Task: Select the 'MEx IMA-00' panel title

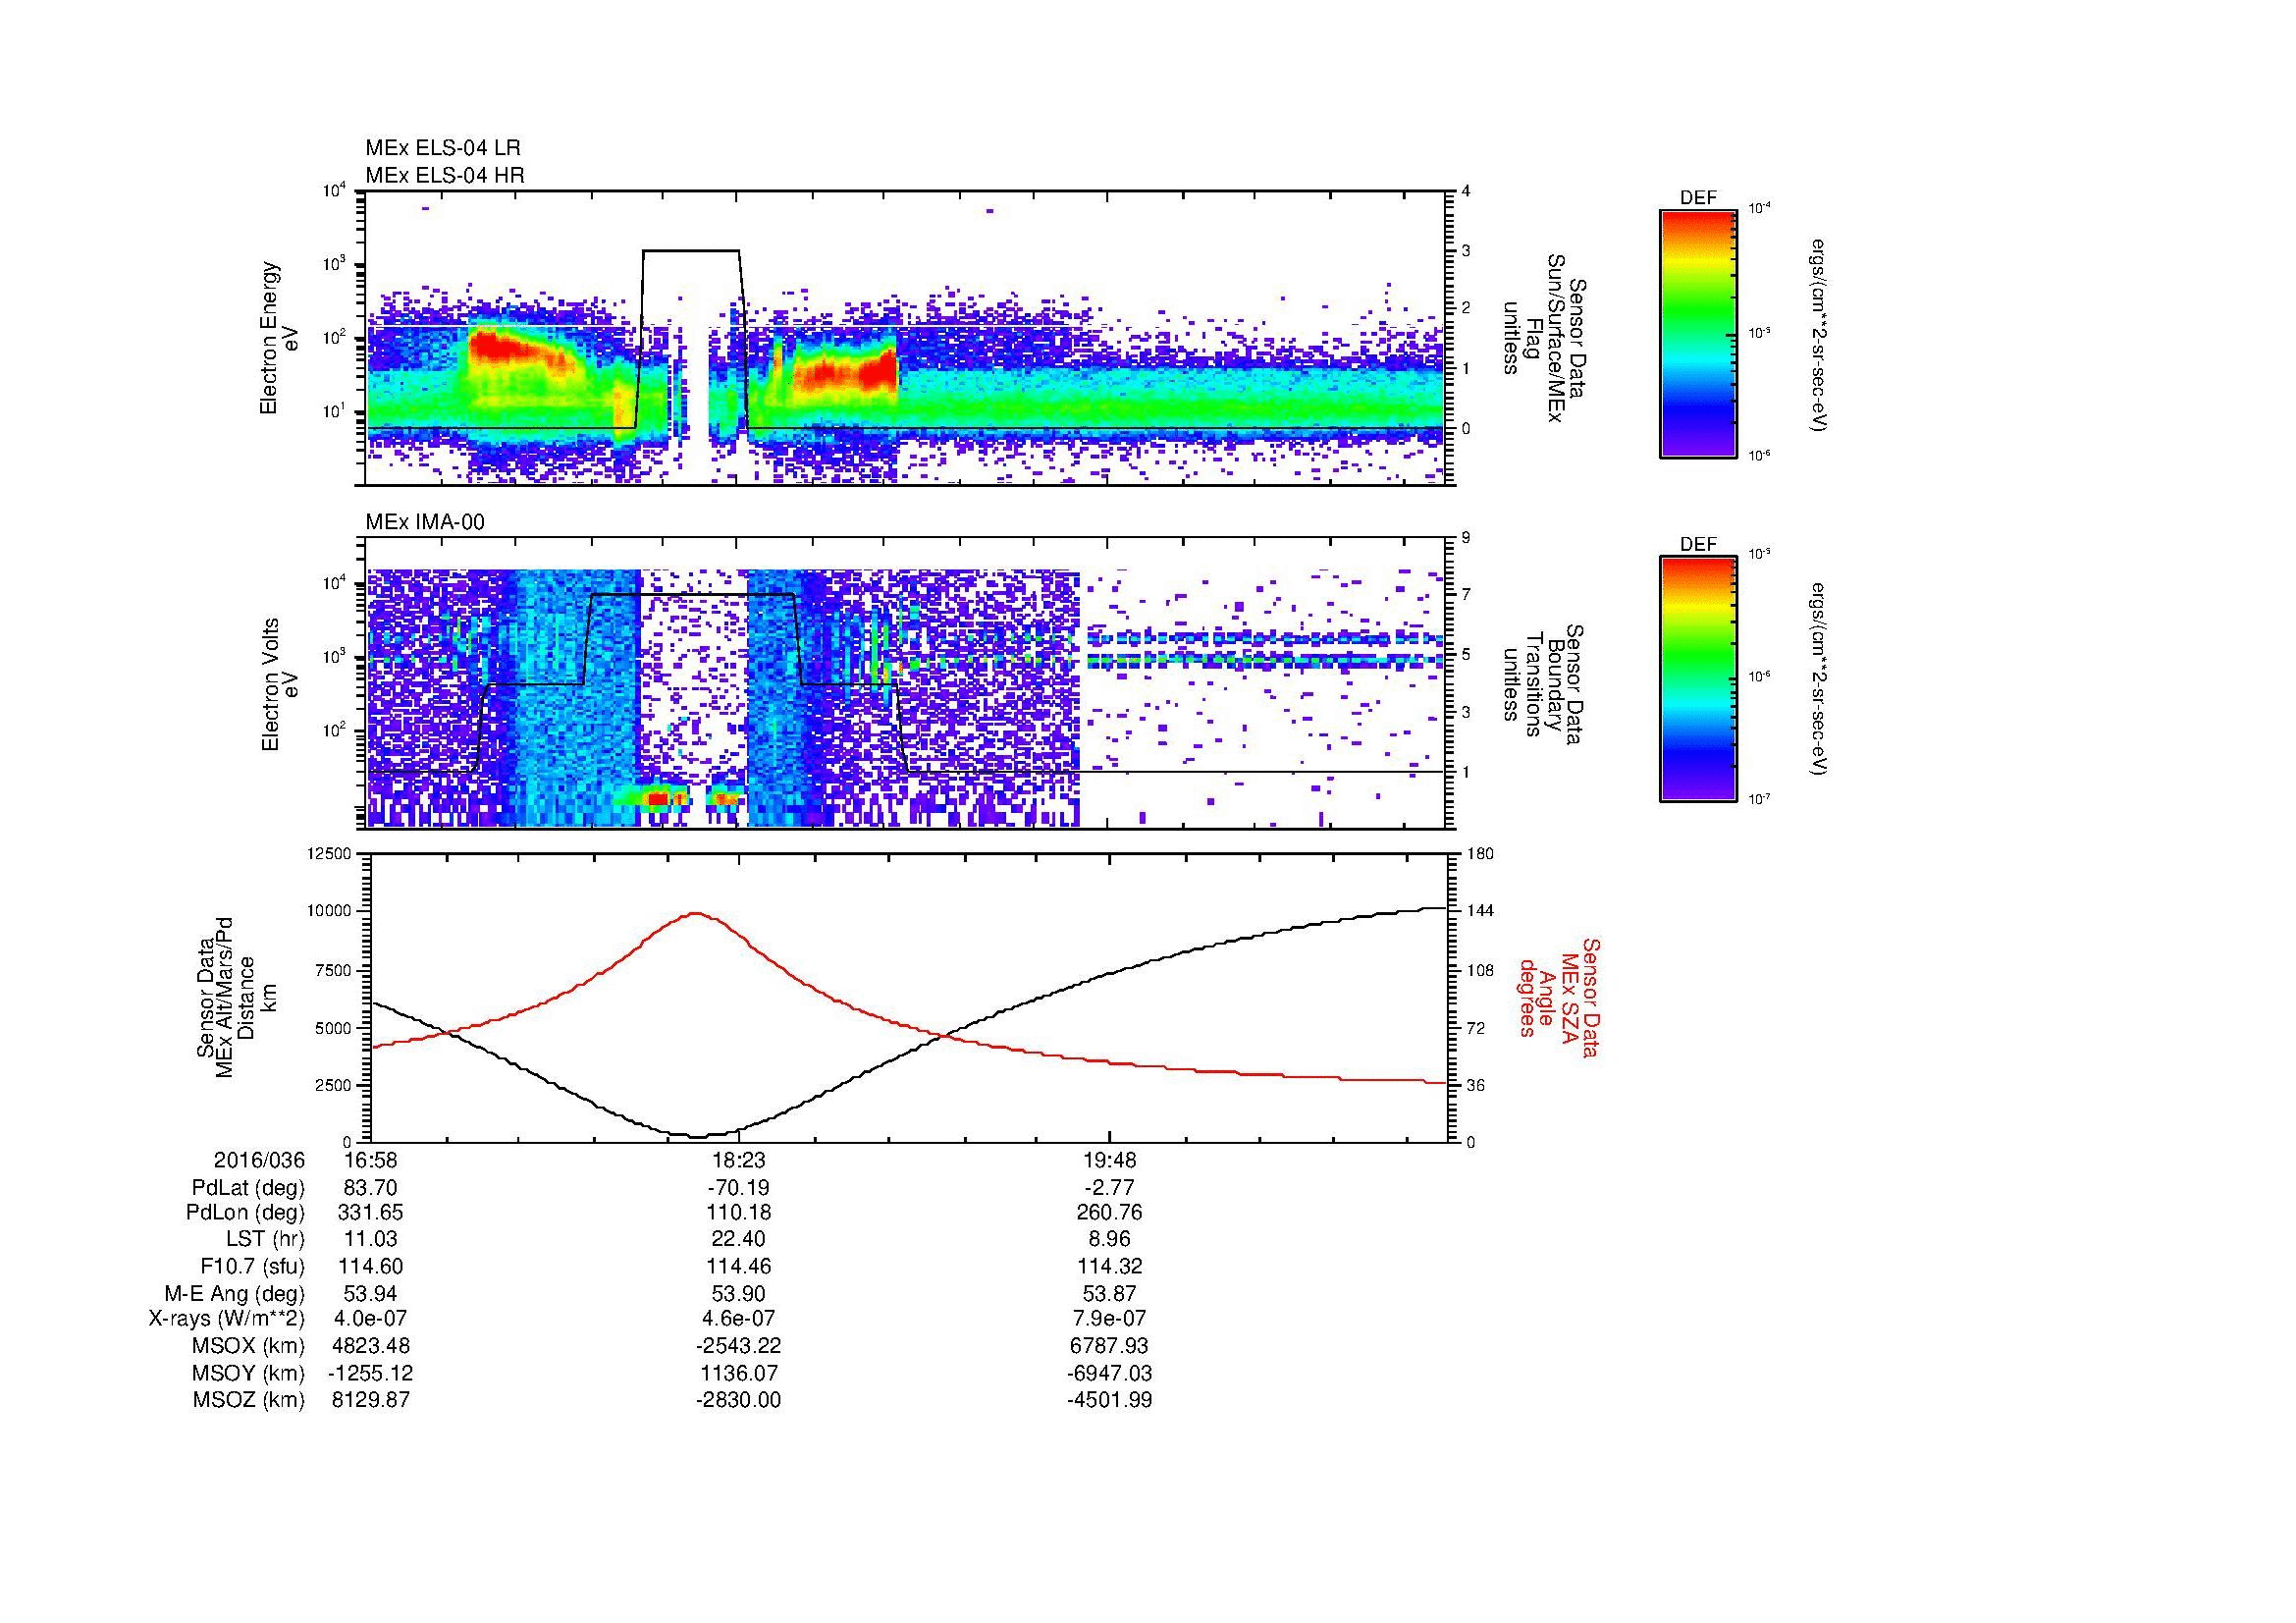Action: [425, 522]
